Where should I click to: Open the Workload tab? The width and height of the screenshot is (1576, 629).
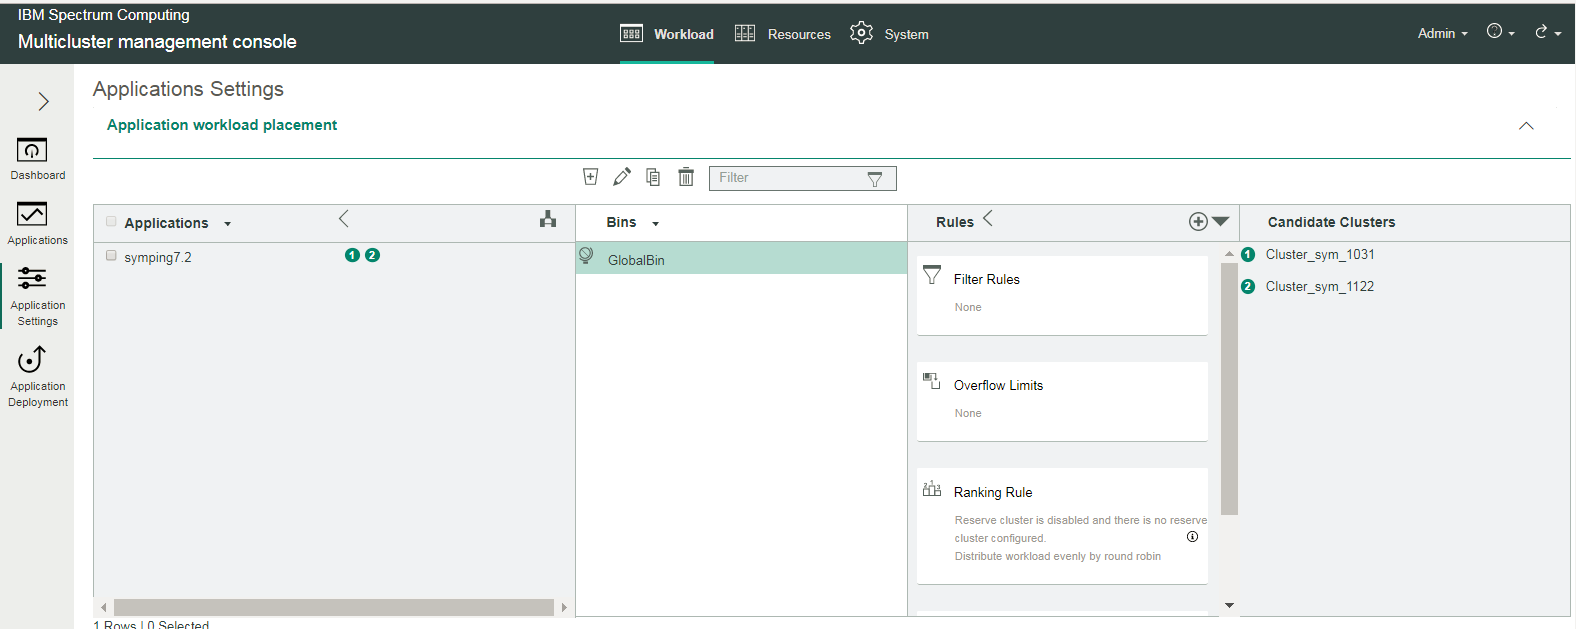click(667, 34)
